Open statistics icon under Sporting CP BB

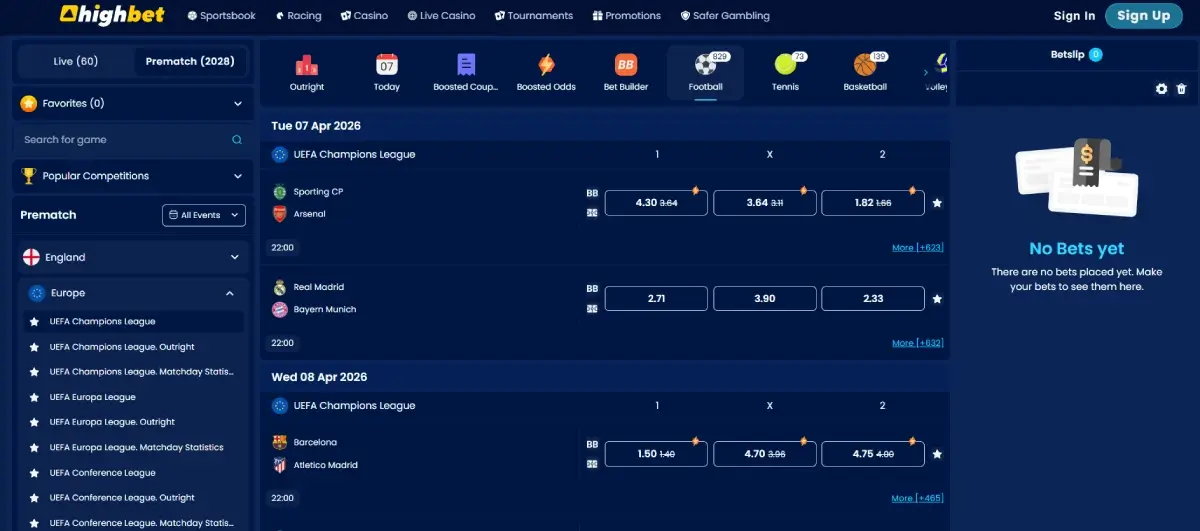coord(592,212)
